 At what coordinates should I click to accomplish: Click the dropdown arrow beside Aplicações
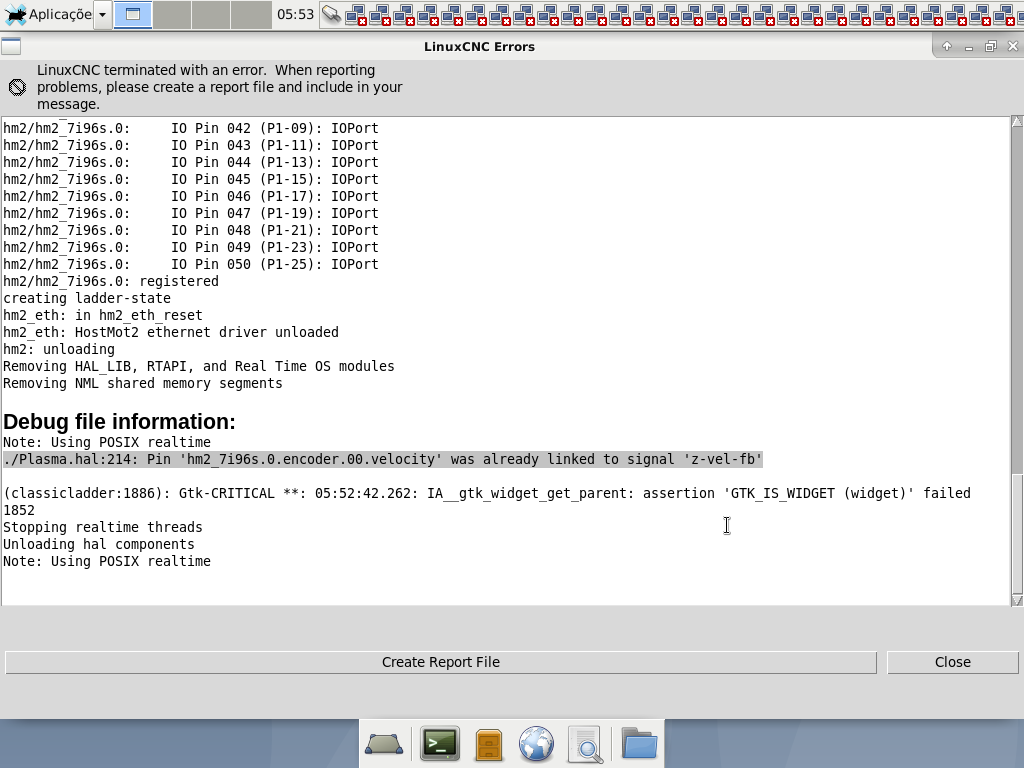click(x=103, y=14)
